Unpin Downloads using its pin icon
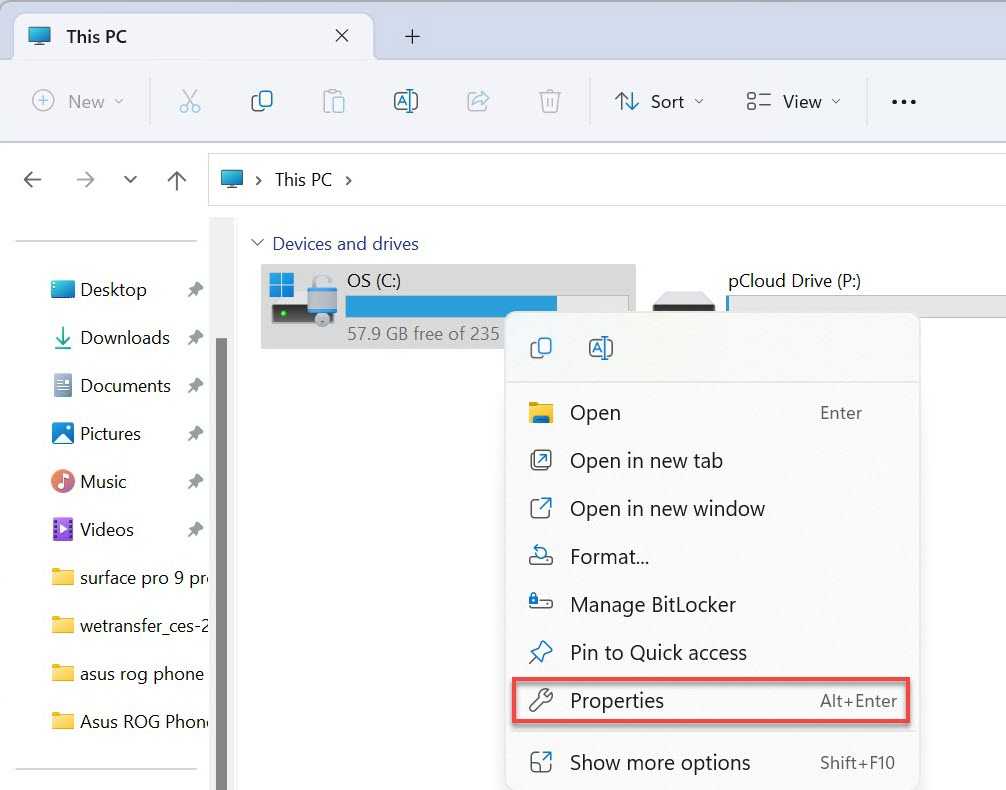1006x790 pixels. pos(195,338)
